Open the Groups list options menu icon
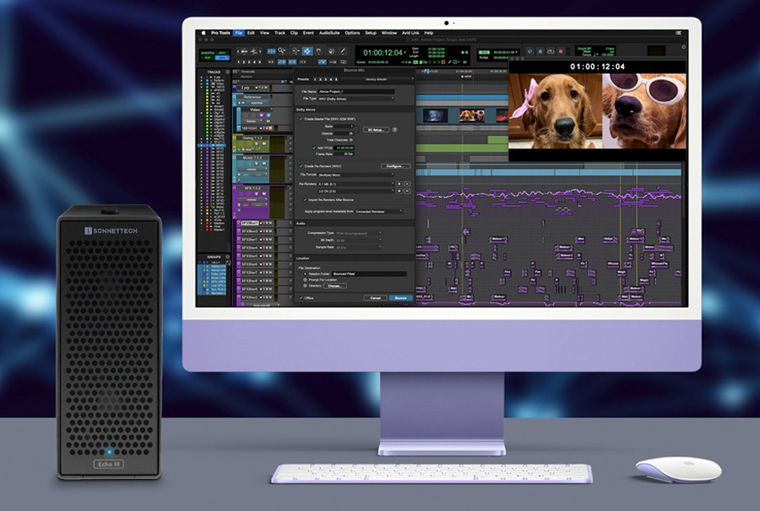 (227, 257)
